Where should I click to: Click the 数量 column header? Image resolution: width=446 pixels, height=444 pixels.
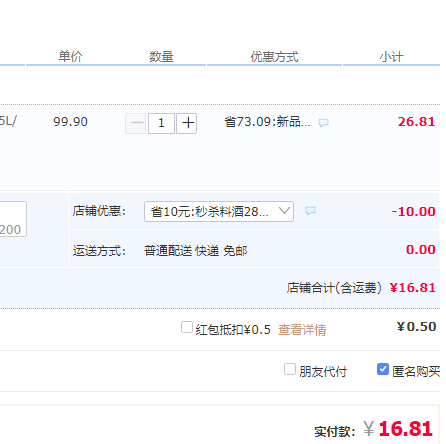pyautogui.click(x=161, y=56)
